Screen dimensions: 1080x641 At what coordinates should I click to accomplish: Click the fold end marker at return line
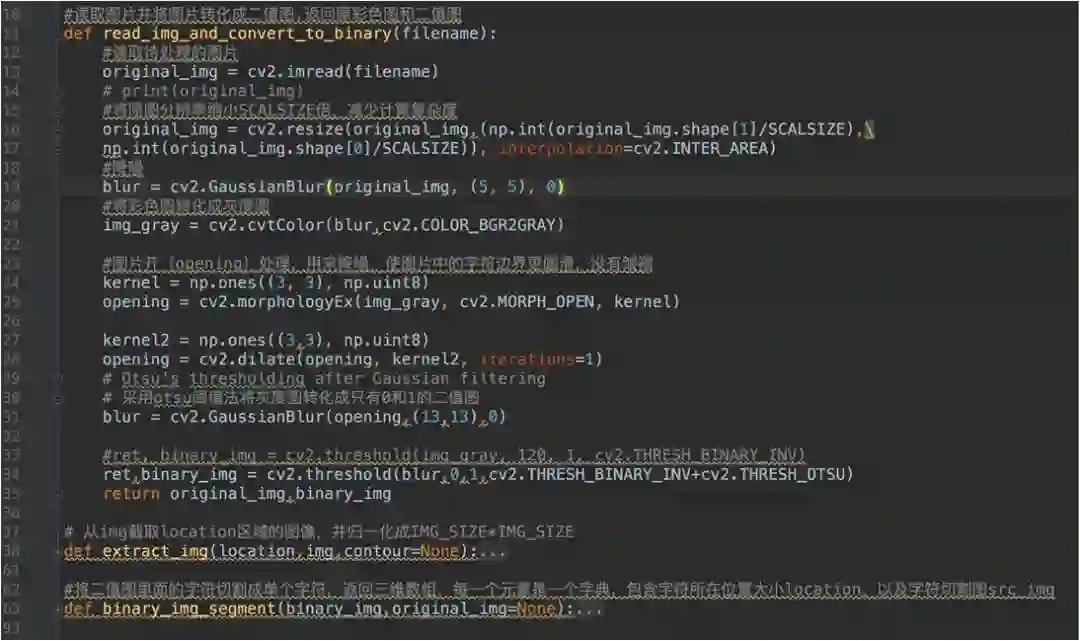tap(59, 494)
